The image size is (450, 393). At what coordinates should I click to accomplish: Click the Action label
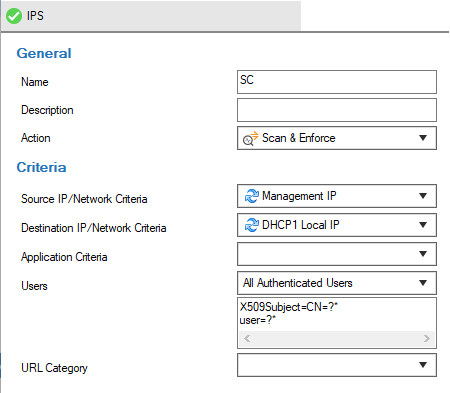tap(36, 138)
